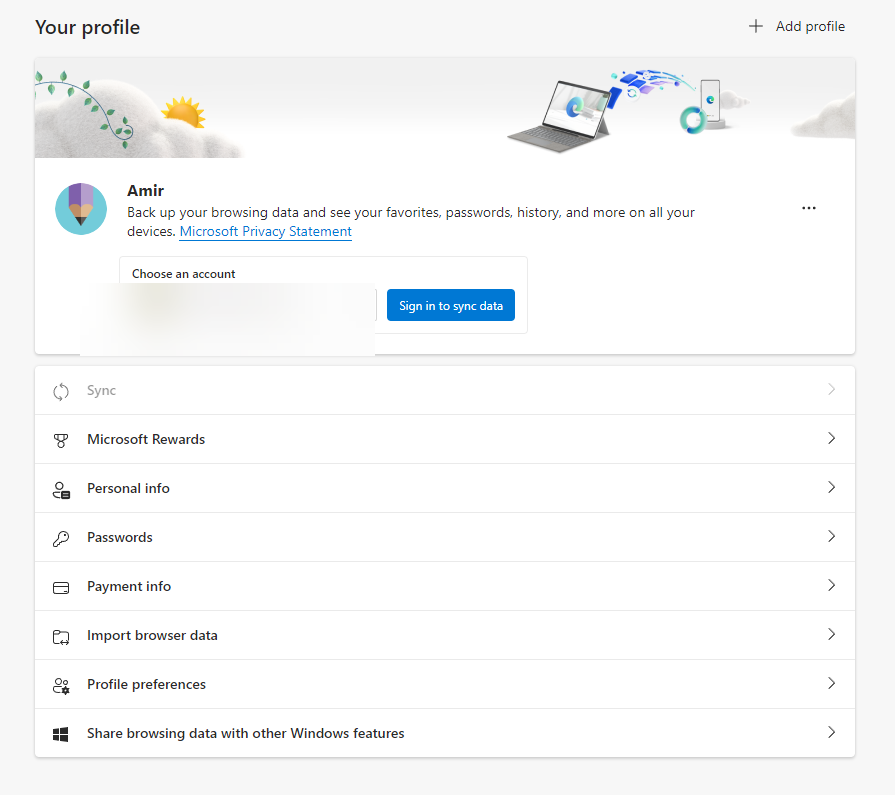The height and width of the screenshot is (795, 895).
Task: Expand the Microsoft Rewards chevron
Action: pos(831,439)
